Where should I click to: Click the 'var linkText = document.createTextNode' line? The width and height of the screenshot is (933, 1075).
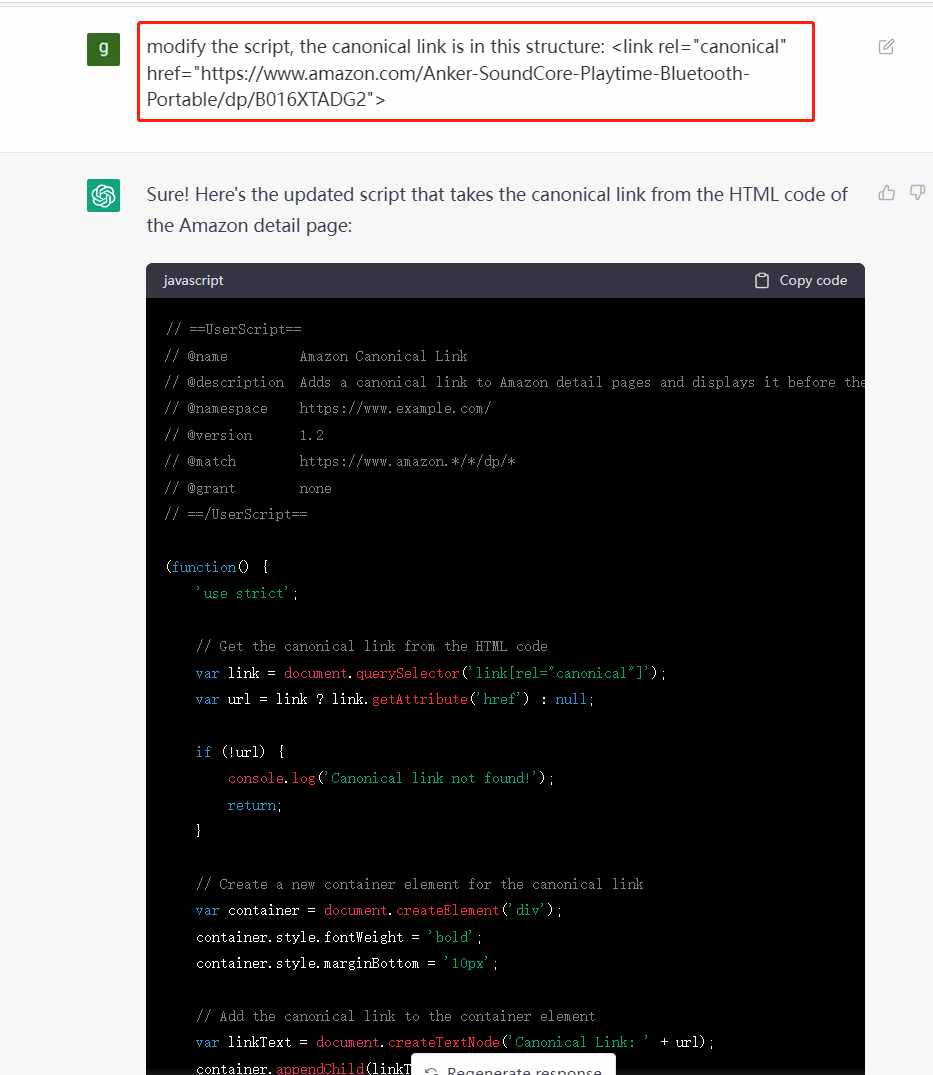tap(455, 1042)
